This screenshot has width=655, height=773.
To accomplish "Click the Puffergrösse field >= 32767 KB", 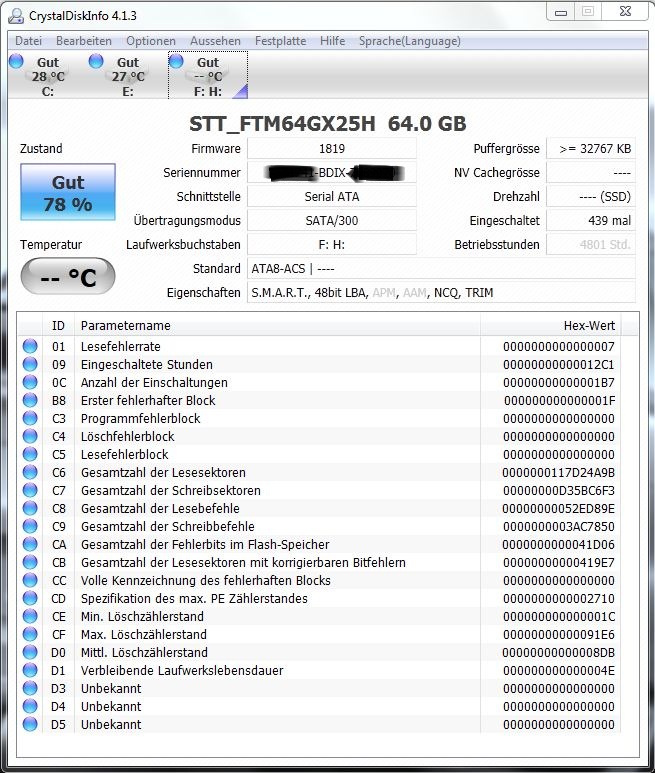I will 591,148.
